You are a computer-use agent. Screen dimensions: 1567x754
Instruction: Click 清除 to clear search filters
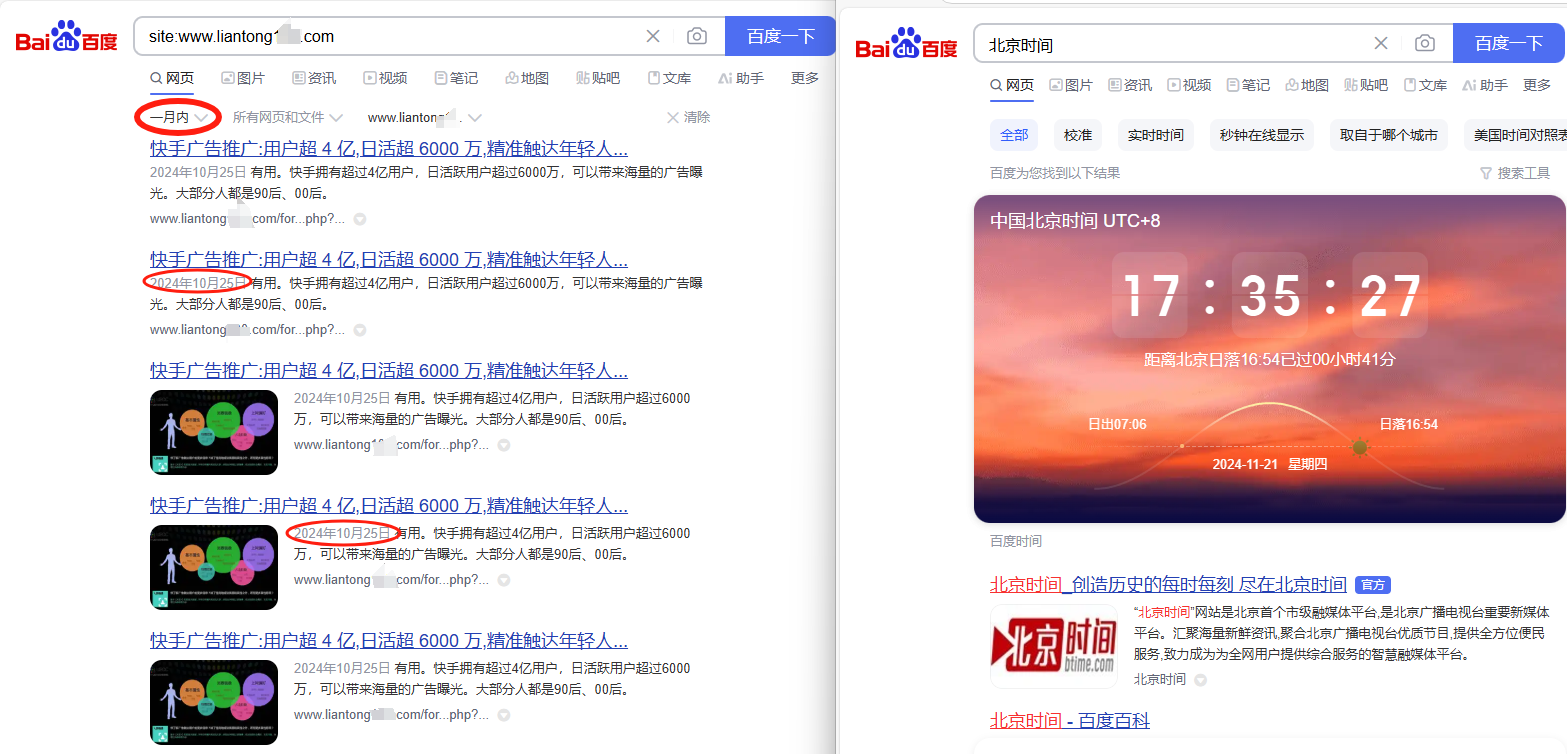[x=688, y=117]
